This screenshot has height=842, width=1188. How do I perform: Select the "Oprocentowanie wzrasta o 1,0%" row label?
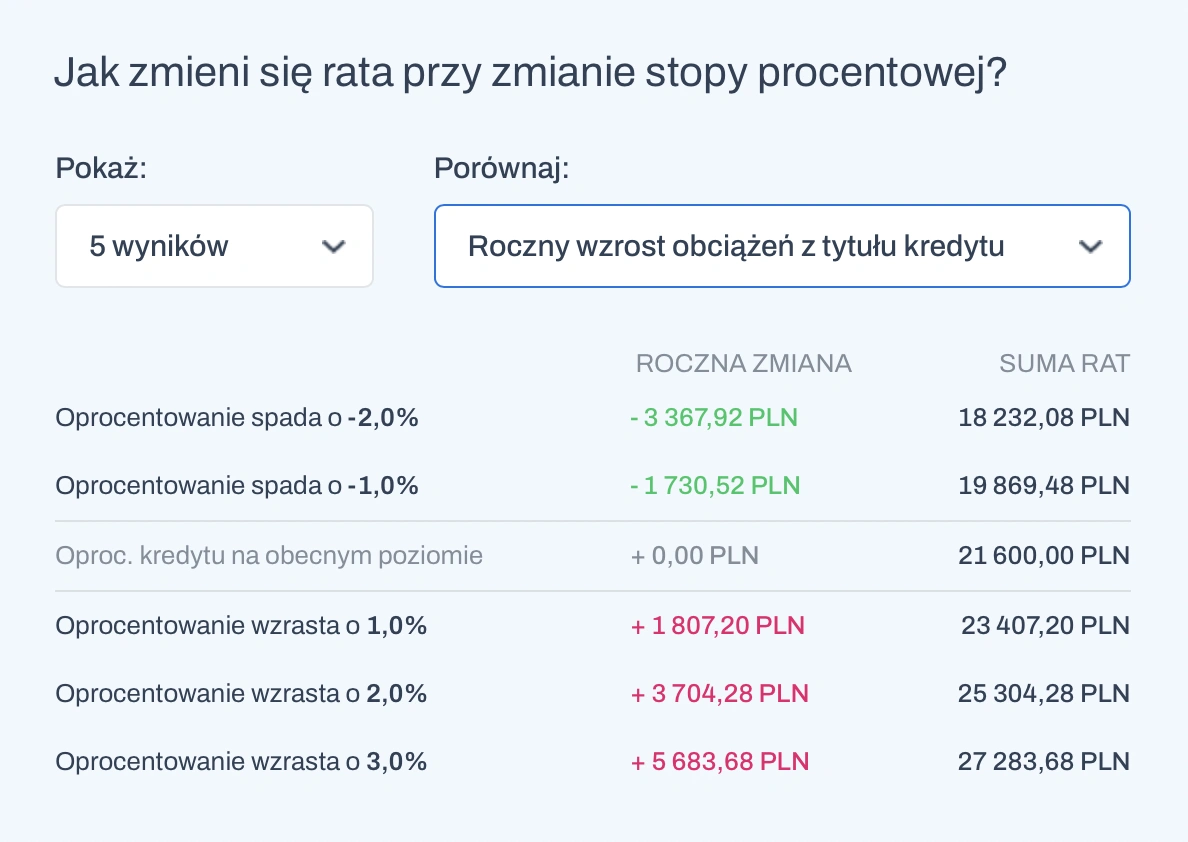241,626
